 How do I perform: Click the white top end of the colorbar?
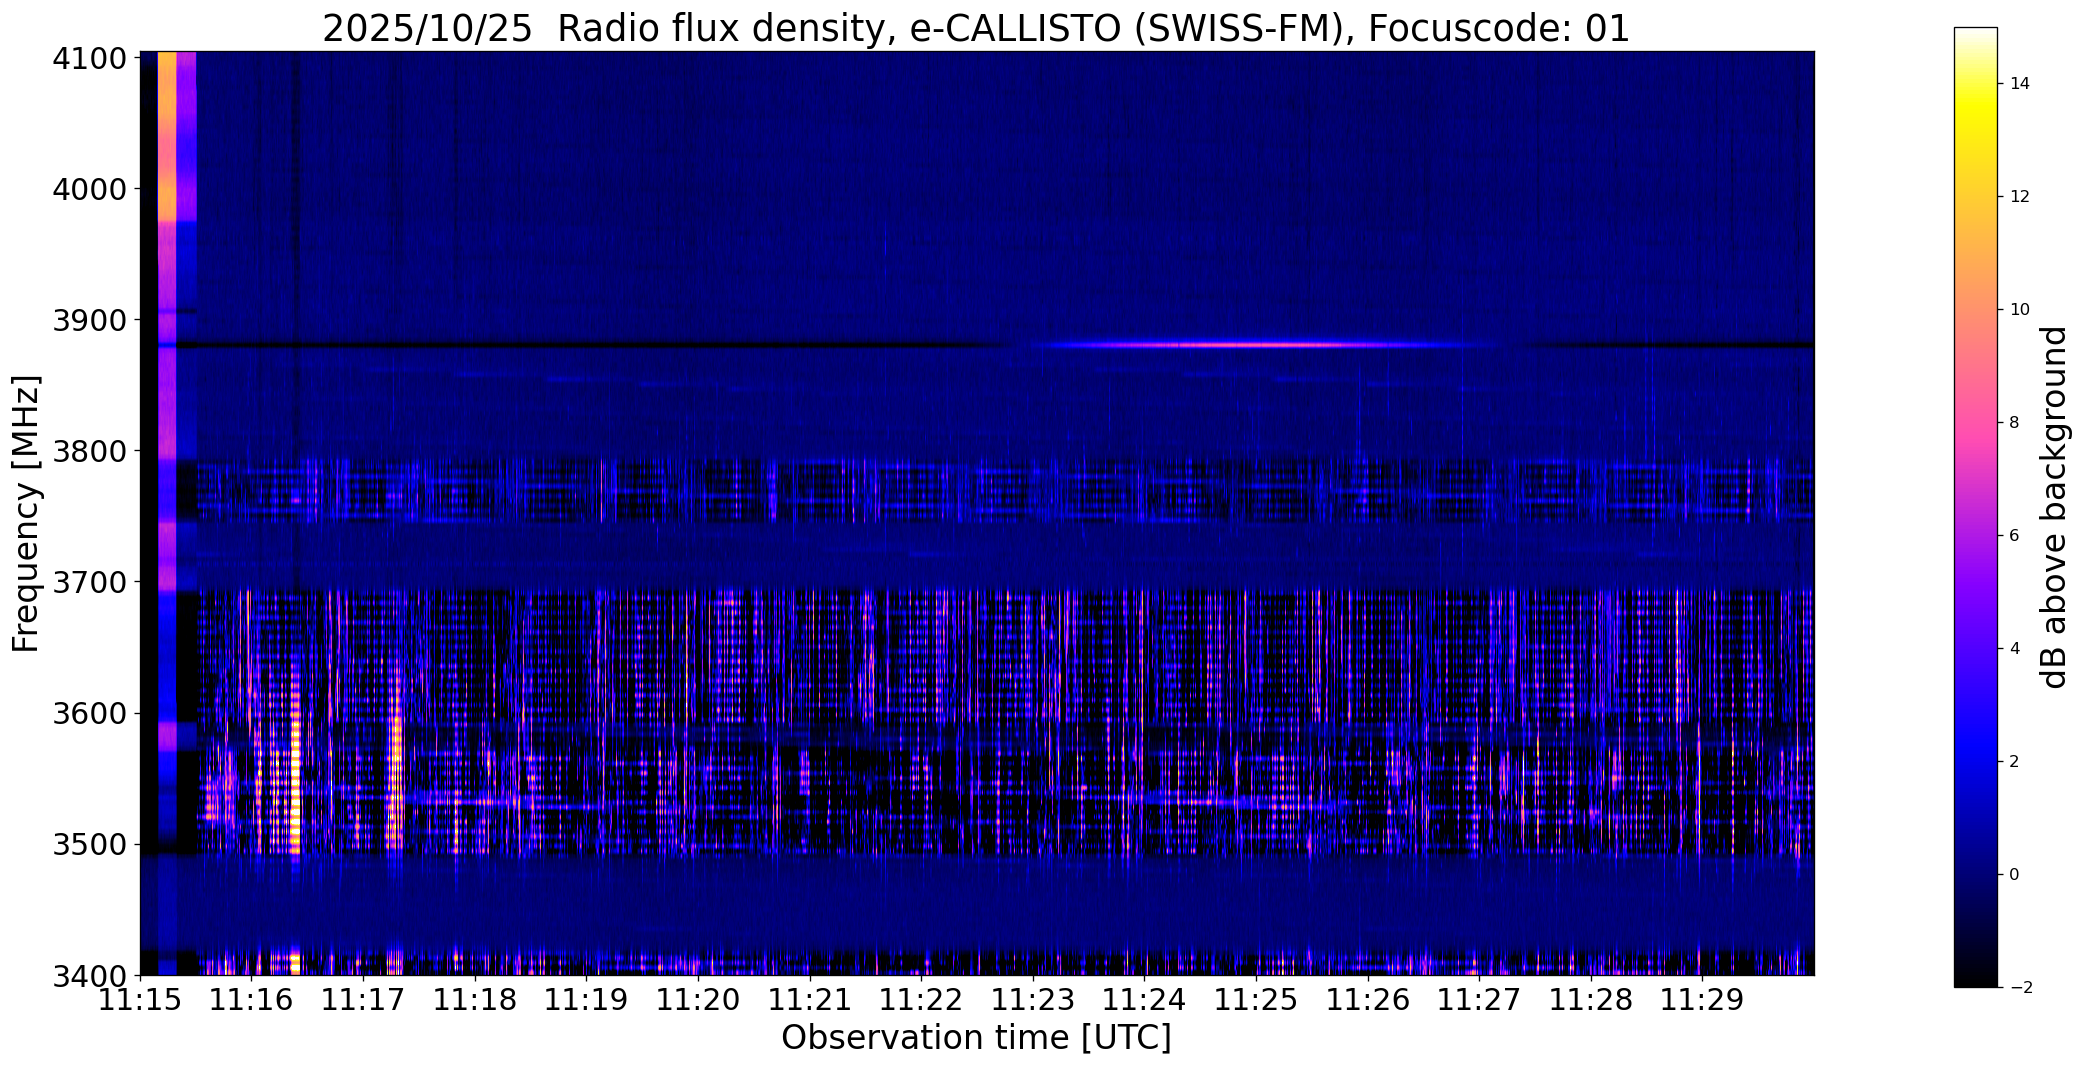pyautogui.click(x=1976, y=35)
